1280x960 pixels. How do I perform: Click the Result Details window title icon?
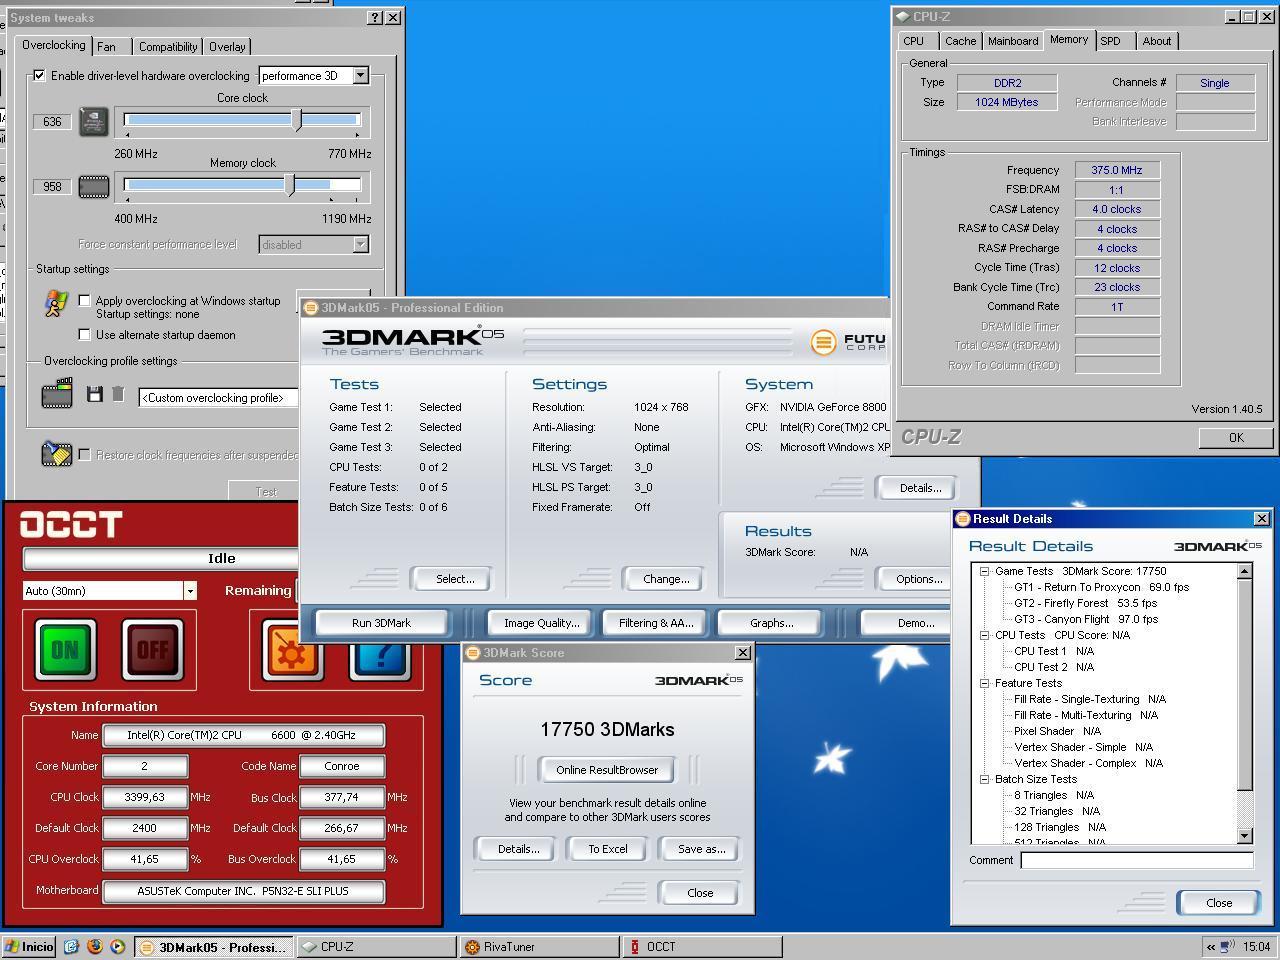pos(963,519)
